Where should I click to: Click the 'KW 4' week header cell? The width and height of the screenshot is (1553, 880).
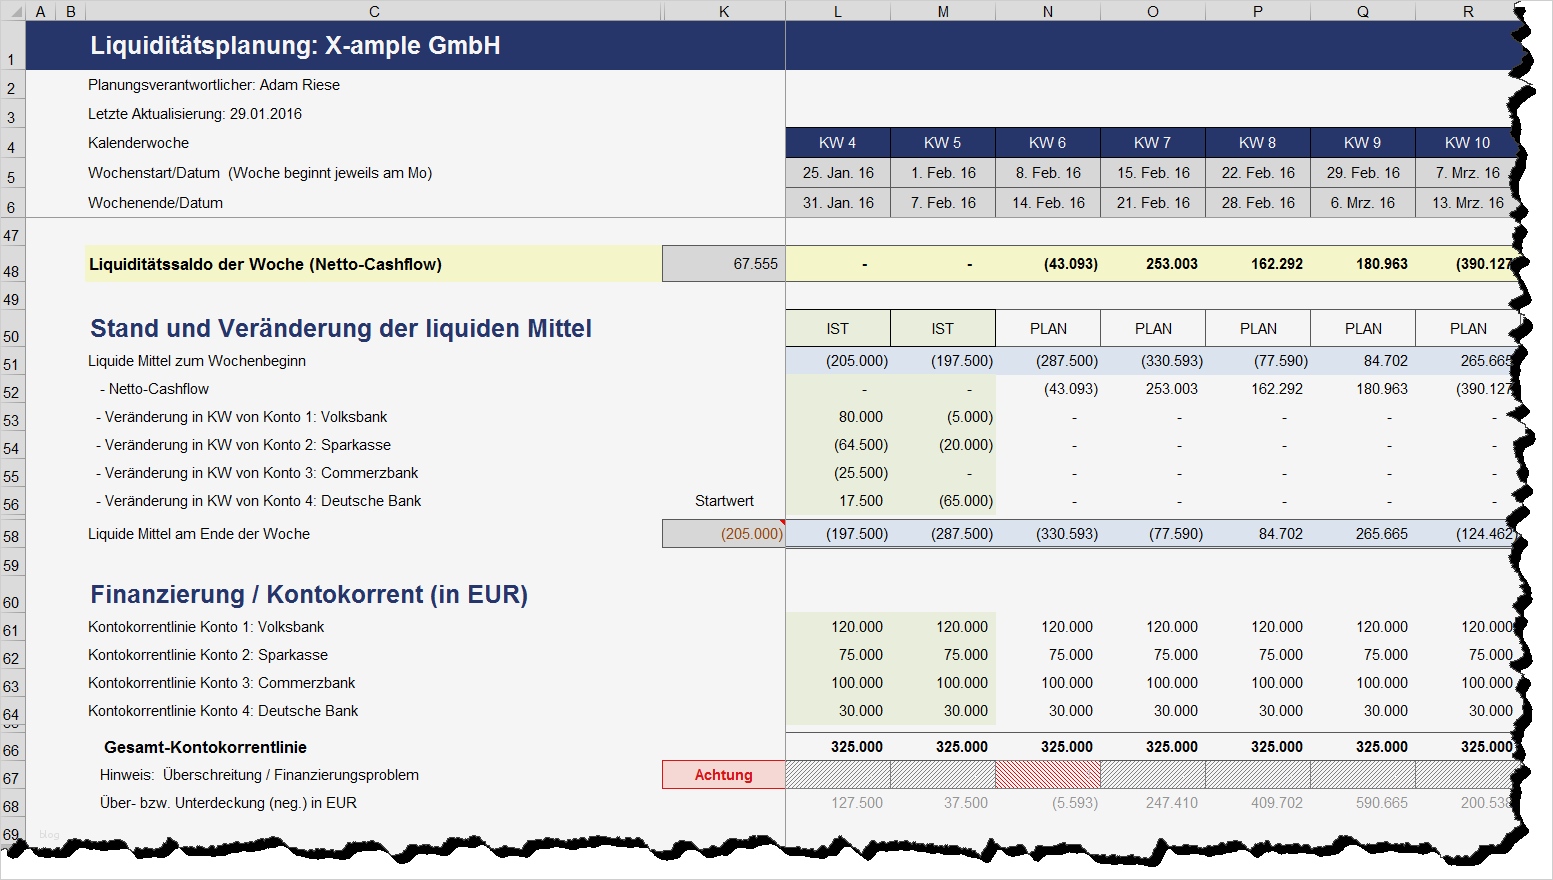[x=837, y=142]
